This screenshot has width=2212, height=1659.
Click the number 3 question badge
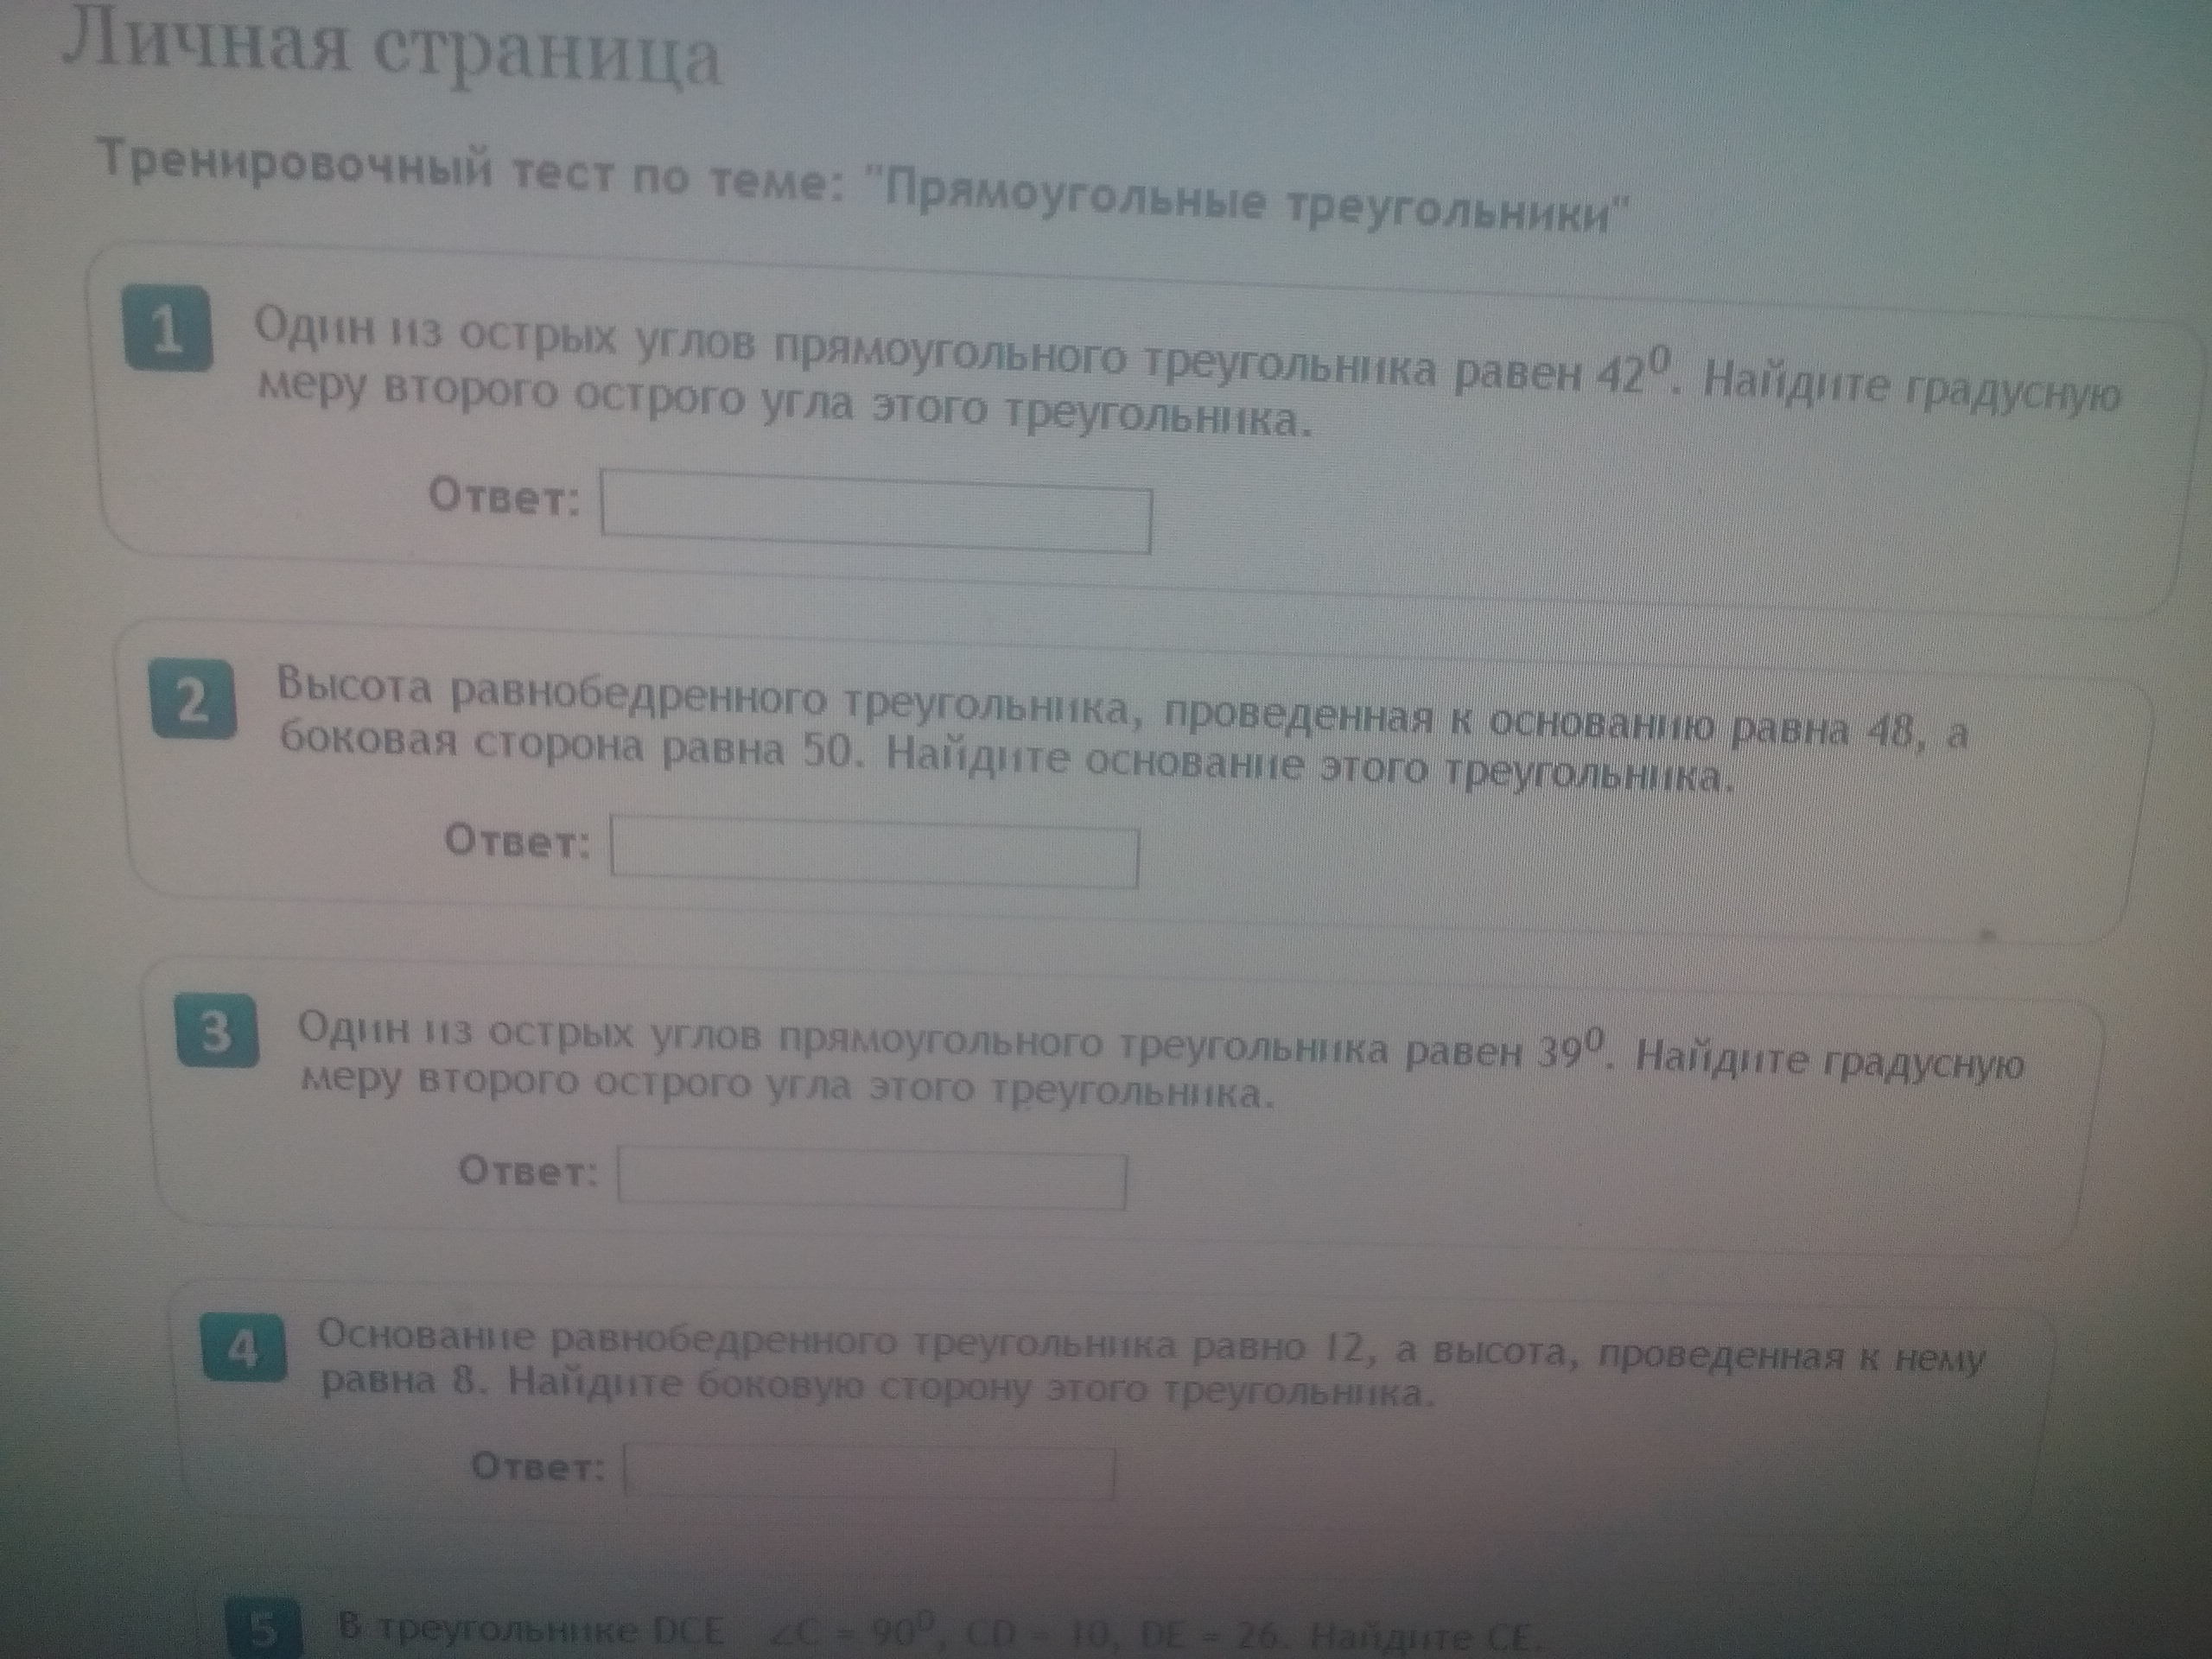(x=217, y=1031)
